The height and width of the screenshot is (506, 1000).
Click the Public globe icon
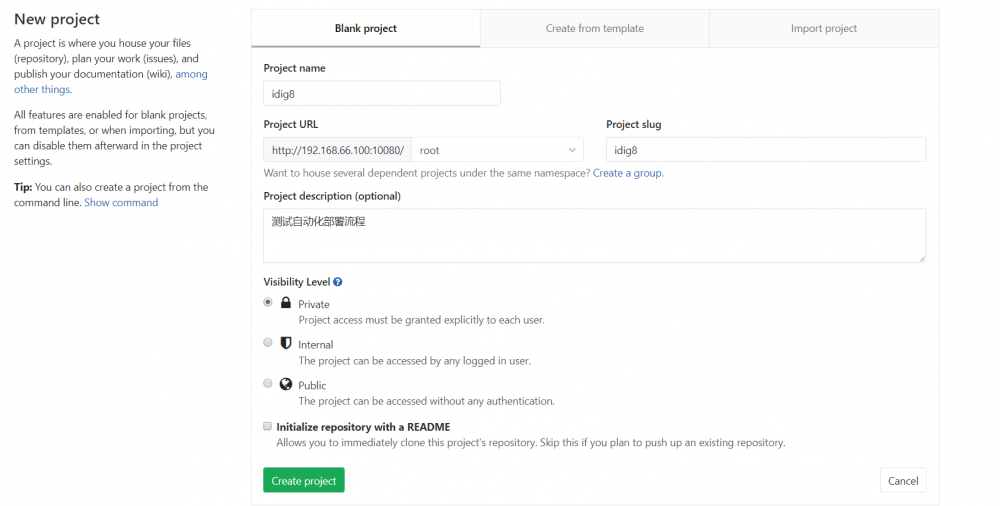pos(286,384)
